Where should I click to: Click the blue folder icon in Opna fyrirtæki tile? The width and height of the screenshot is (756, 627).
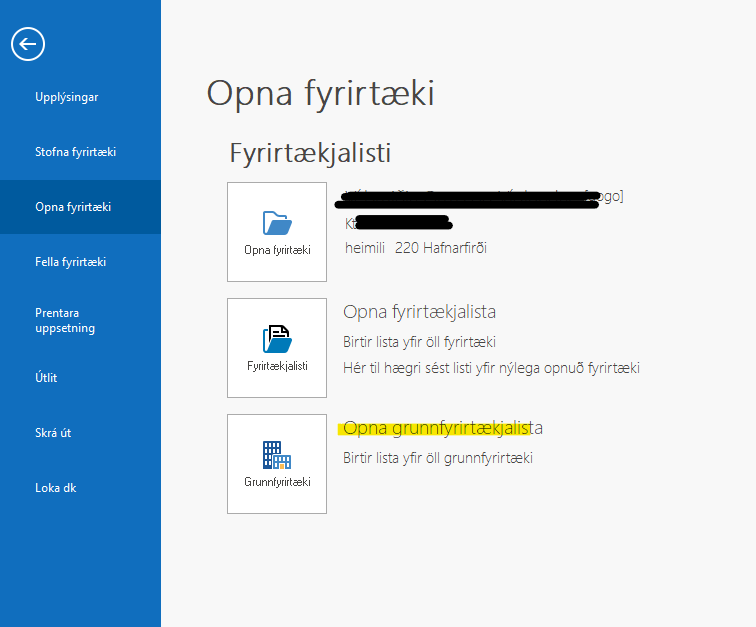(x=277, y=222)
